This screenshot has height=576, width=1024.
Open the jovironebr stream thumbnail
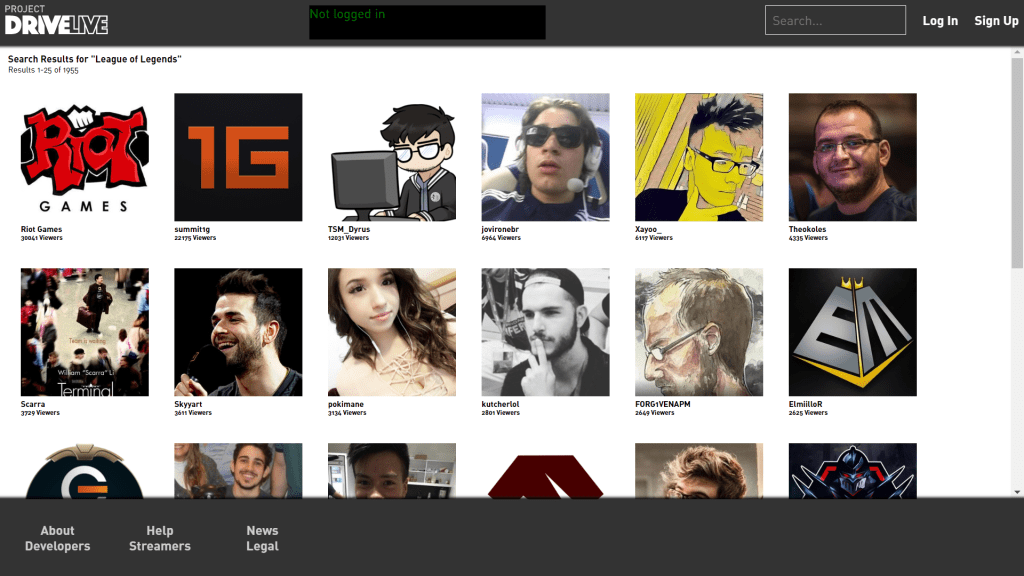click(x=545, y=157)
